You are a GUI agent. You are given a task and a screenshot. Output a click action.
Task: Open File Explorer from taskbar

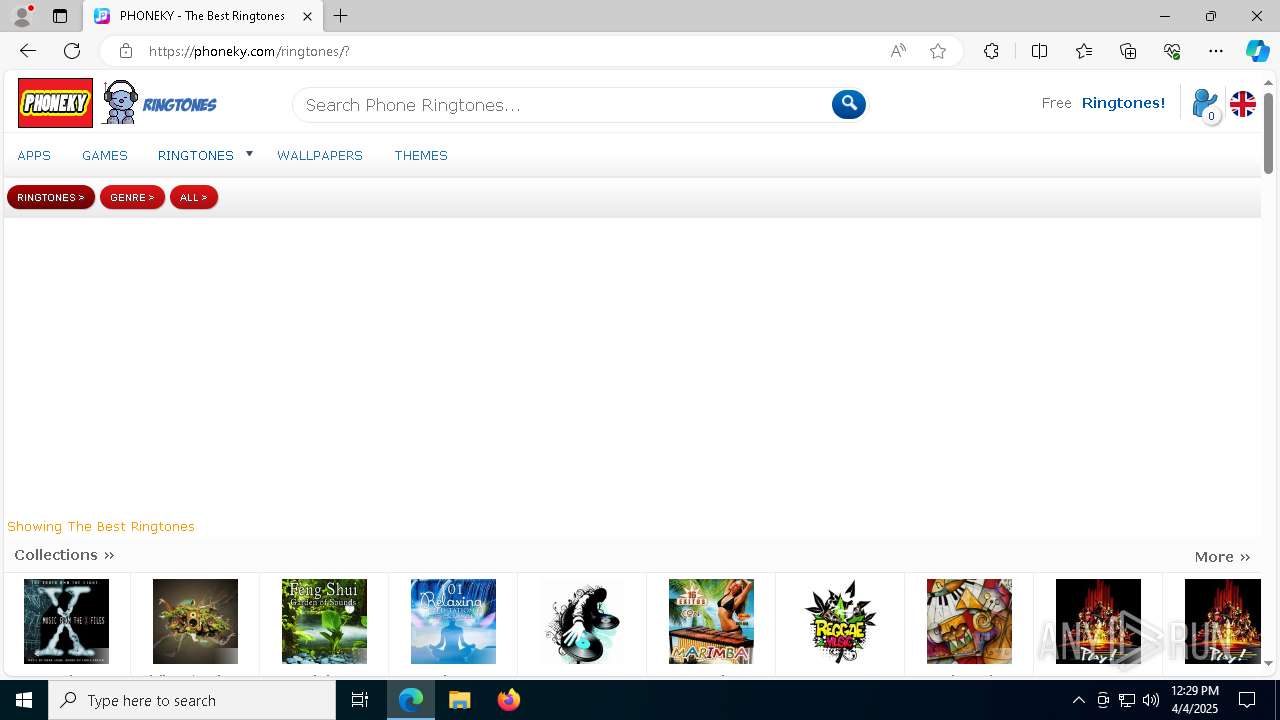pos(460,700)
